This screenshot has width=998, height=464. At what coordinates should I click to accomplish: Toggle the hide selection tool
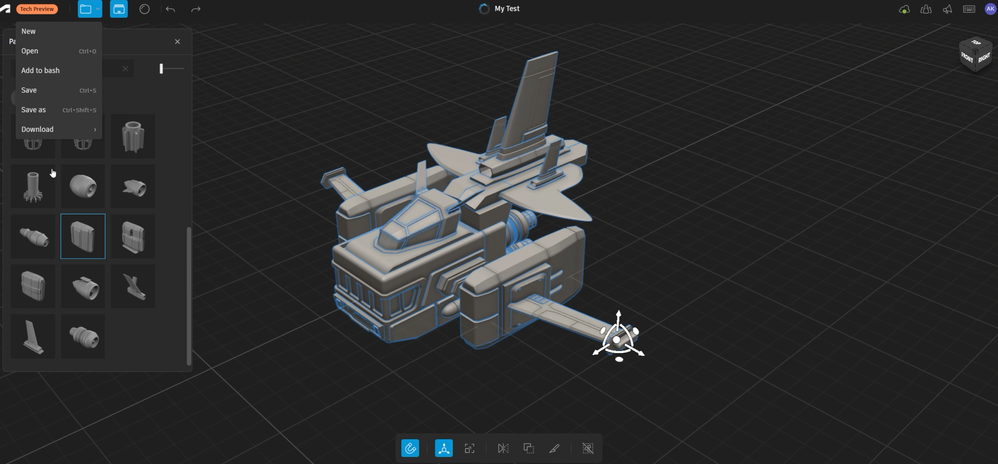click(587, 448)
